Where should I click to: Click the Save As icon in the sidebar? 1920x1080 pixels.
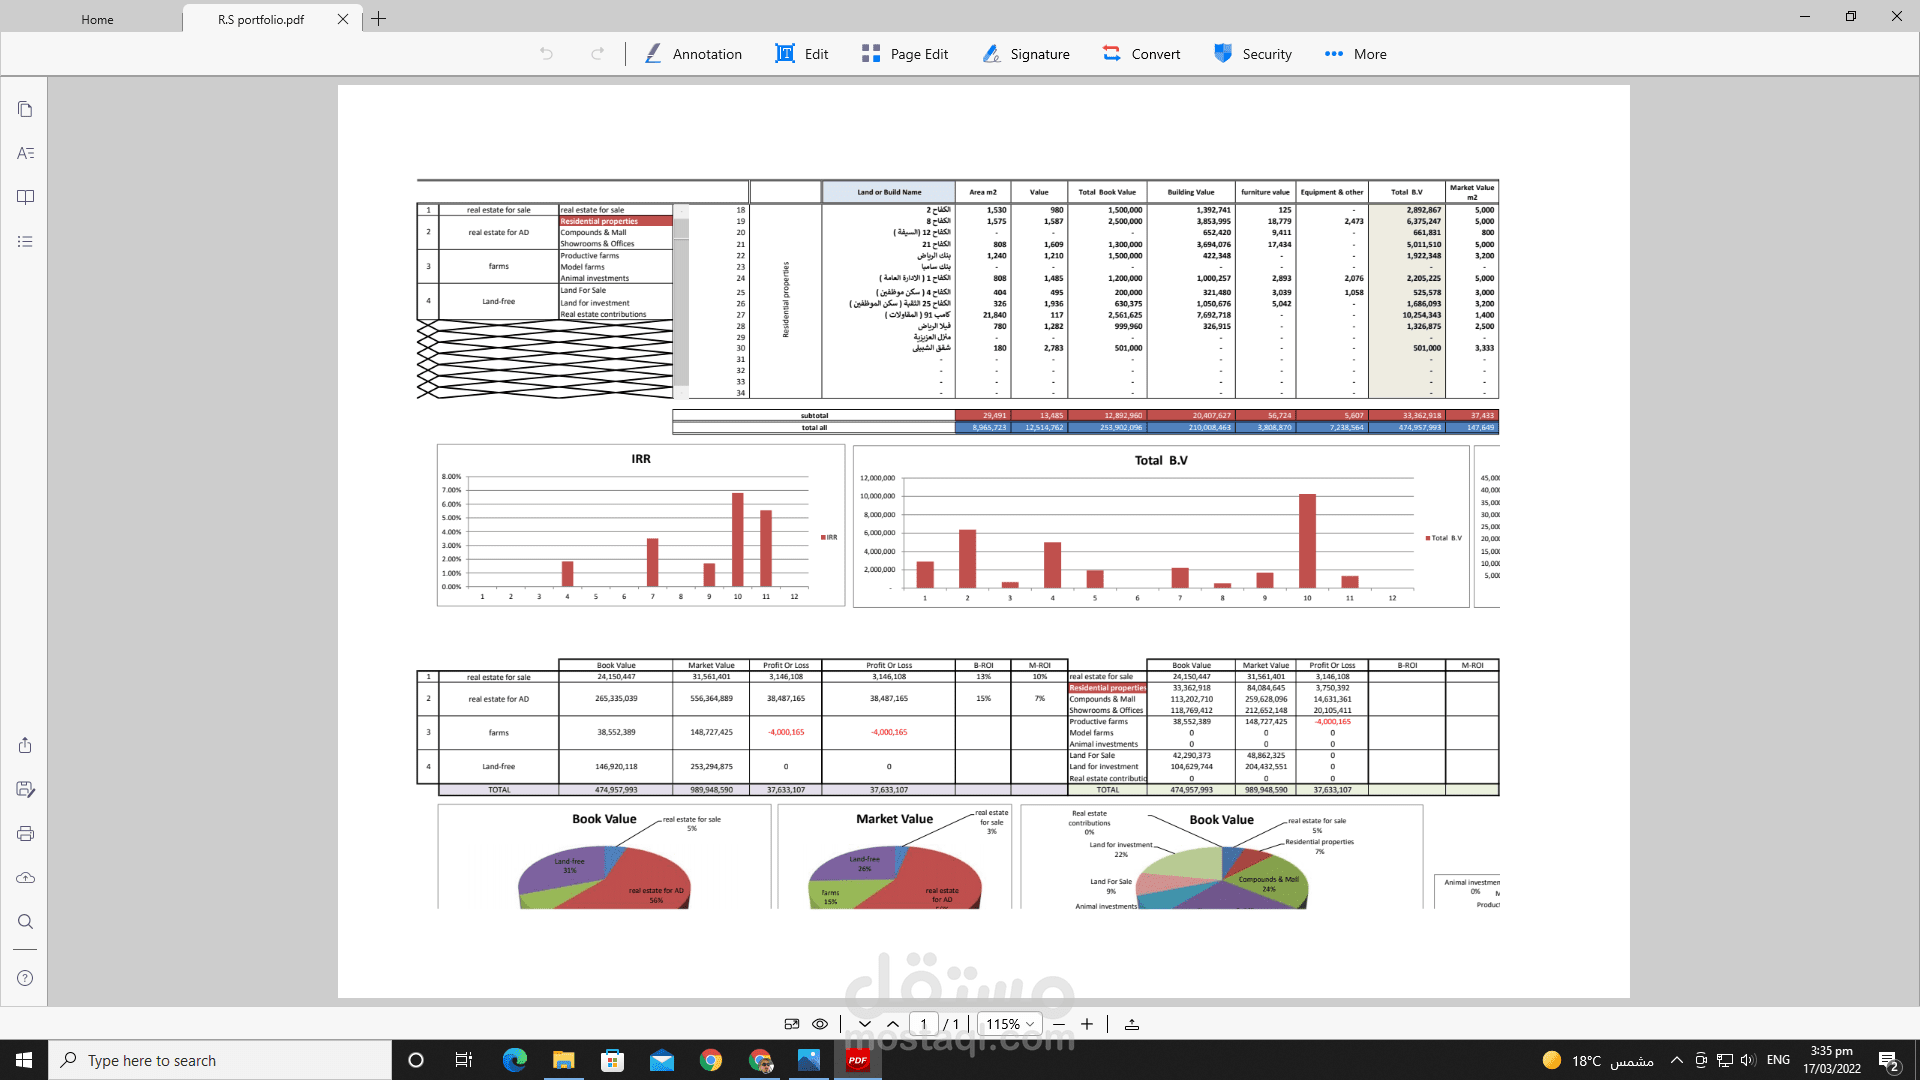coord(25,789)
